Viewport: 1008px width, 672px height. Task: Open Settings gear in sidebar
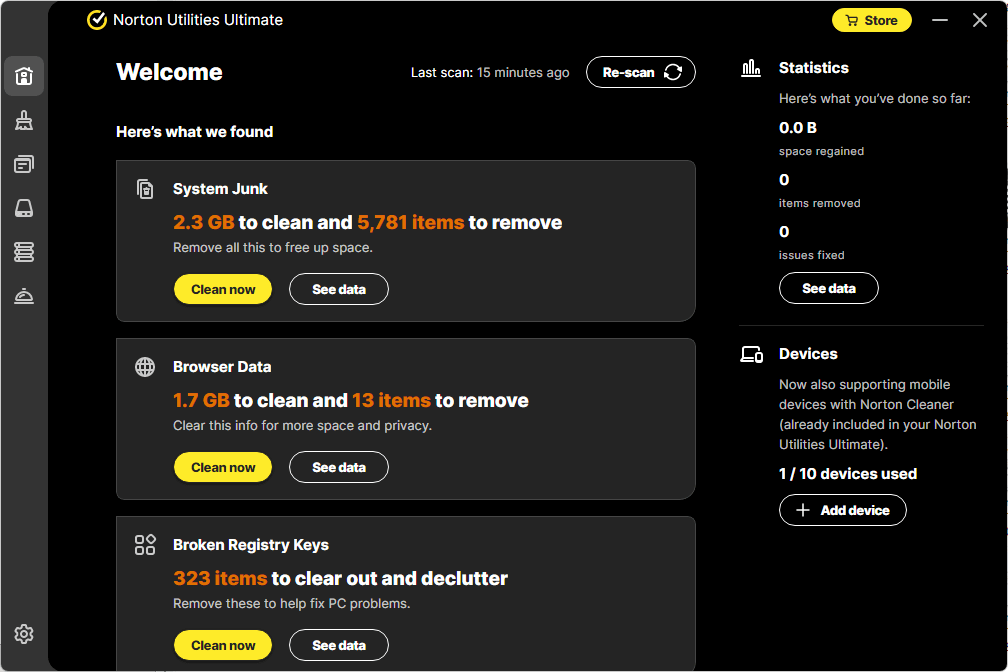point(24,634)
